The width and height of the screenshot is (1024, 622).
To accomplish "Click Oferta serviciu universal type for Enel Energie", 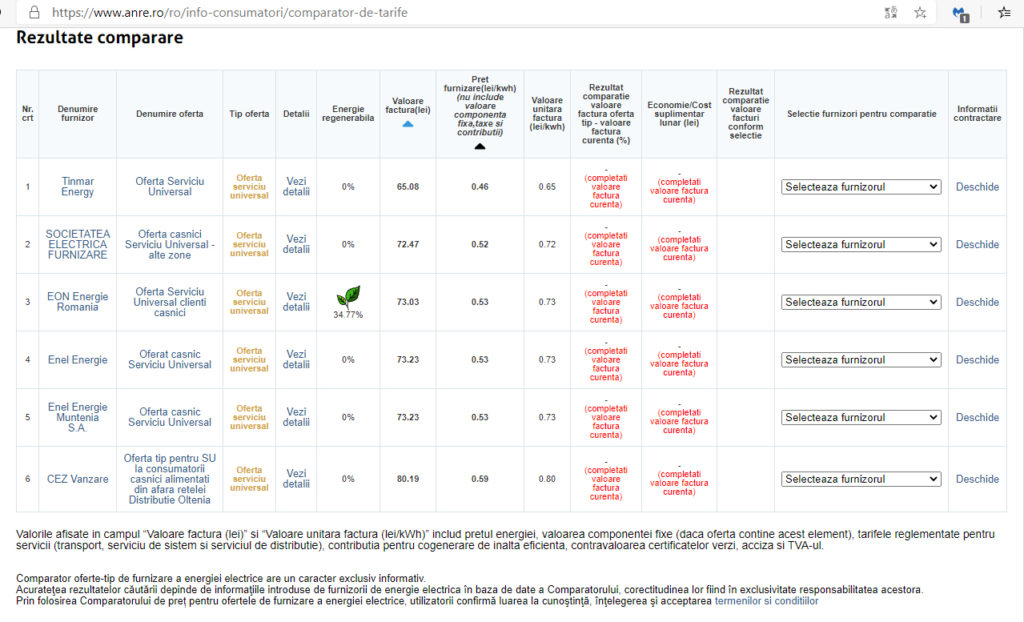I will coord(249,359).
